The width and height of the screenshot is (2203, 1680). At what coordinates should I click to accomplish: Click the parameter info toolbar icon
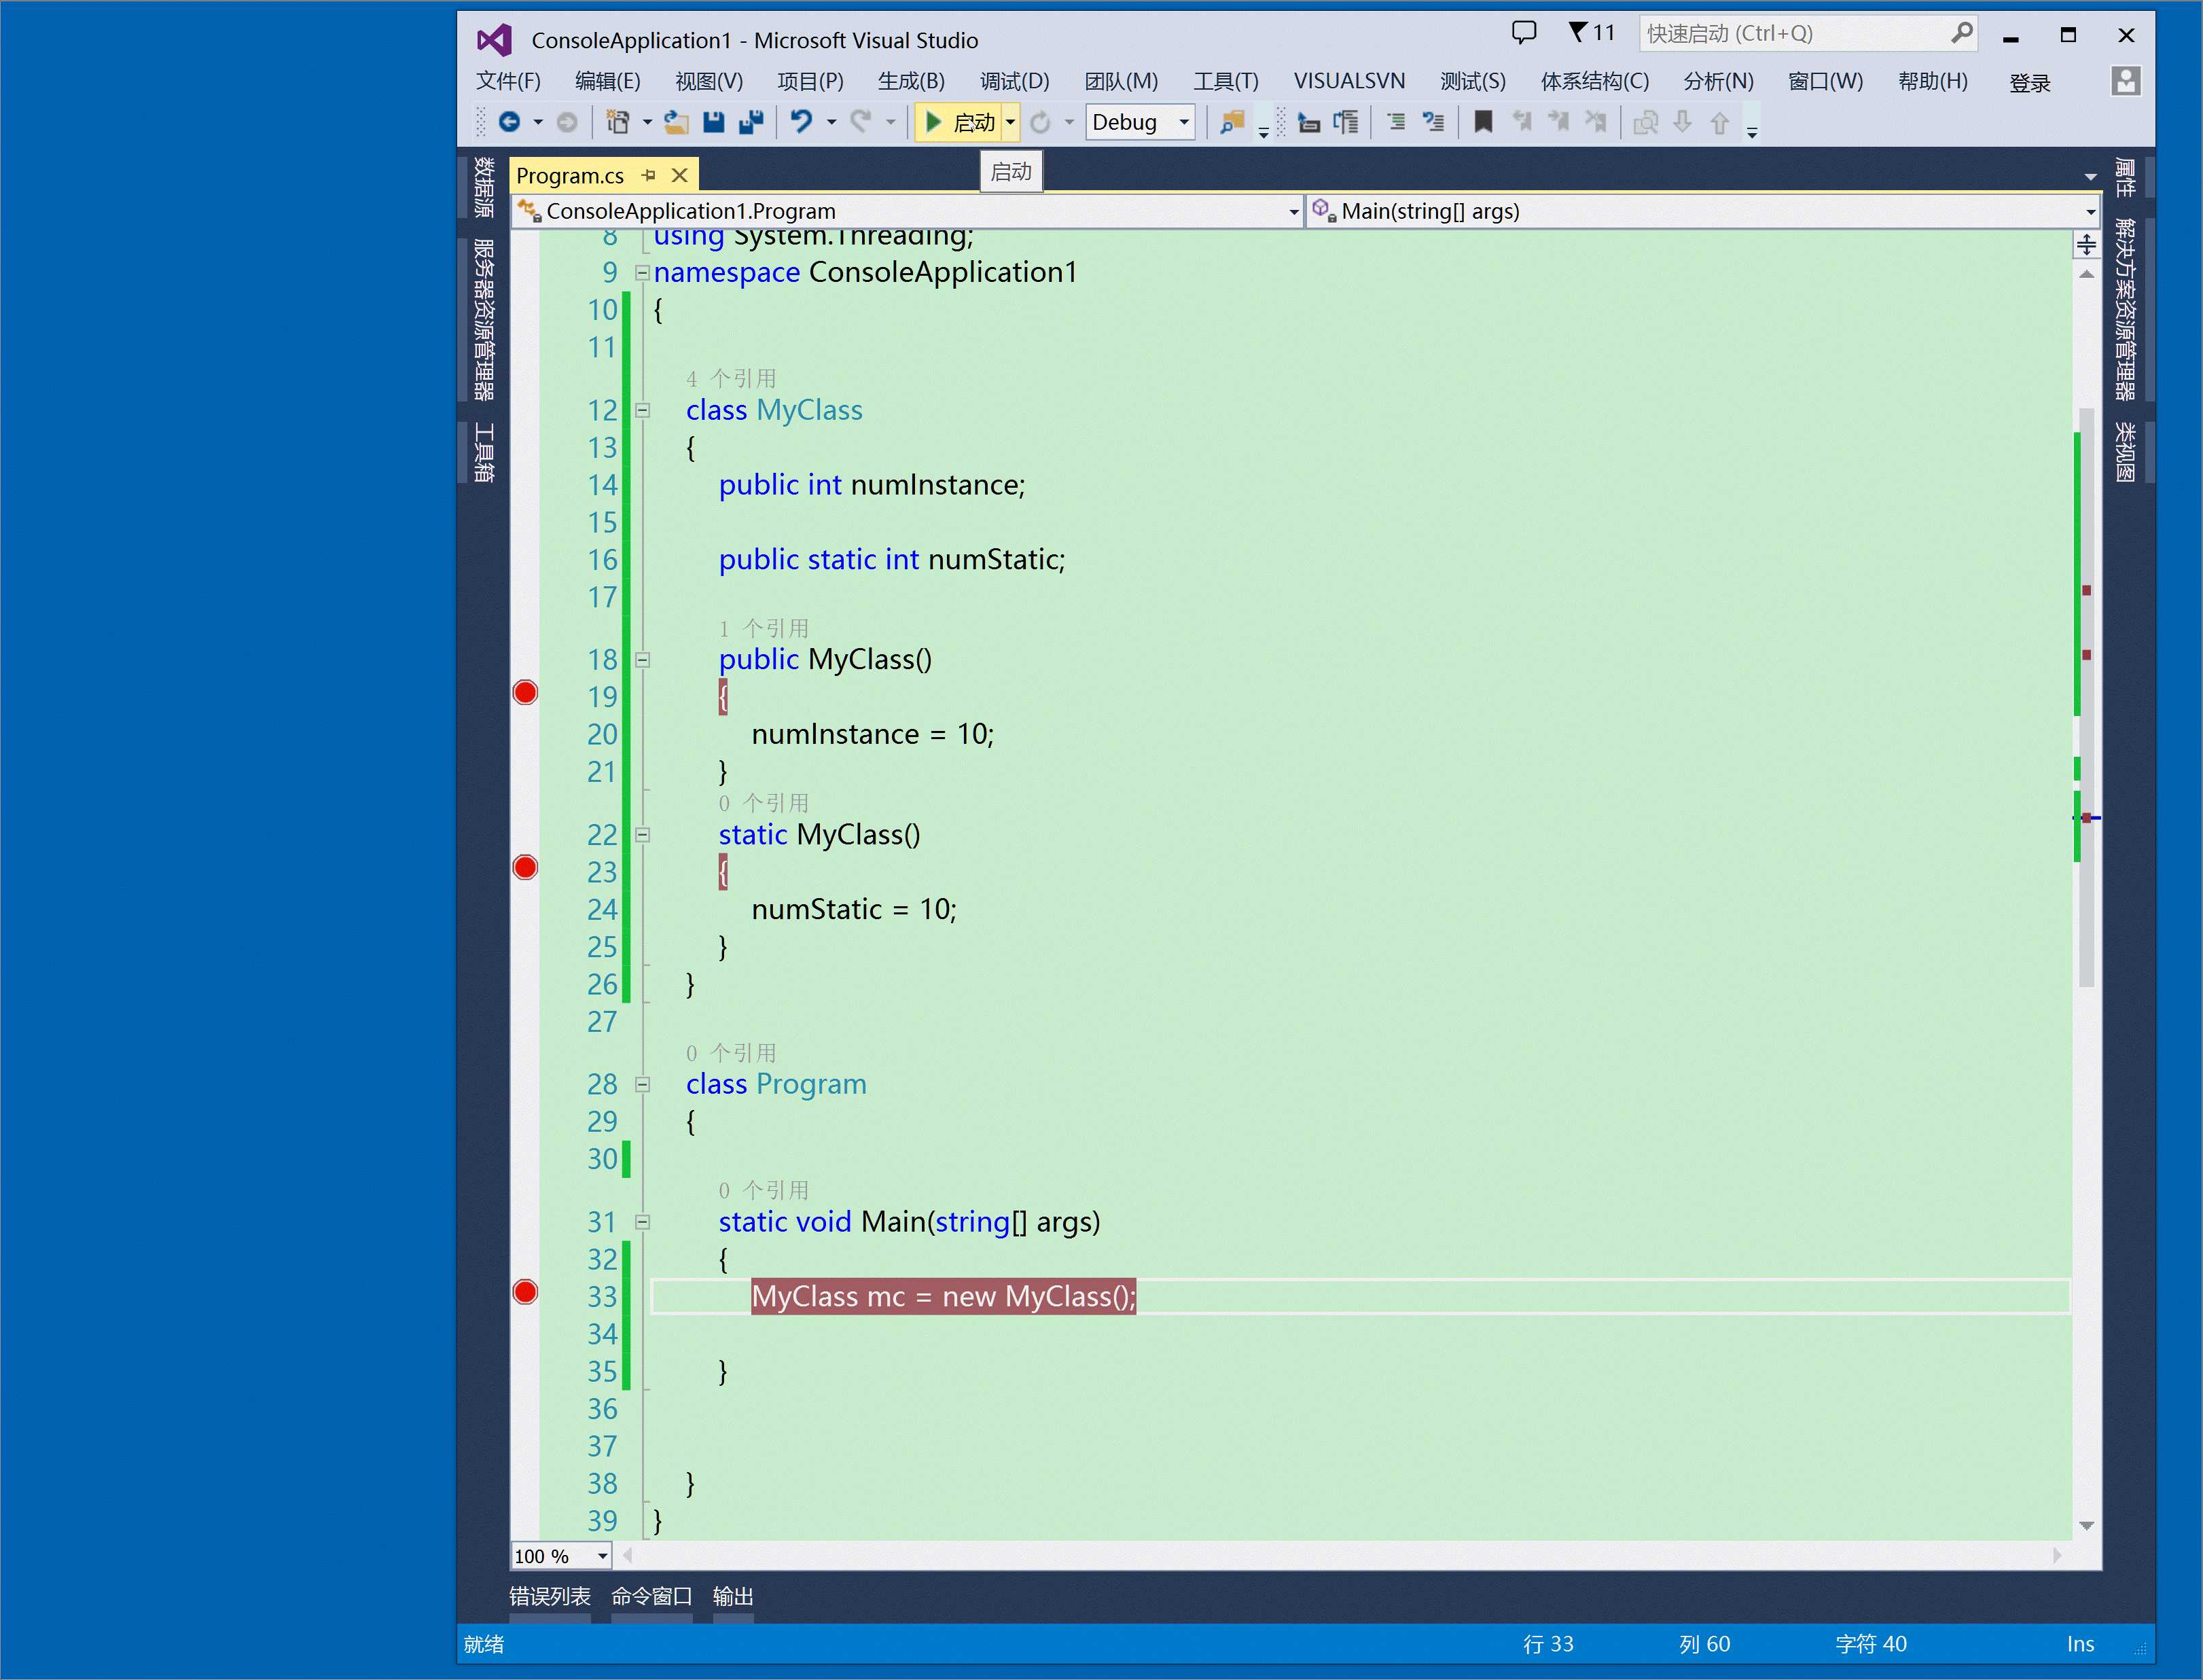1346,122
